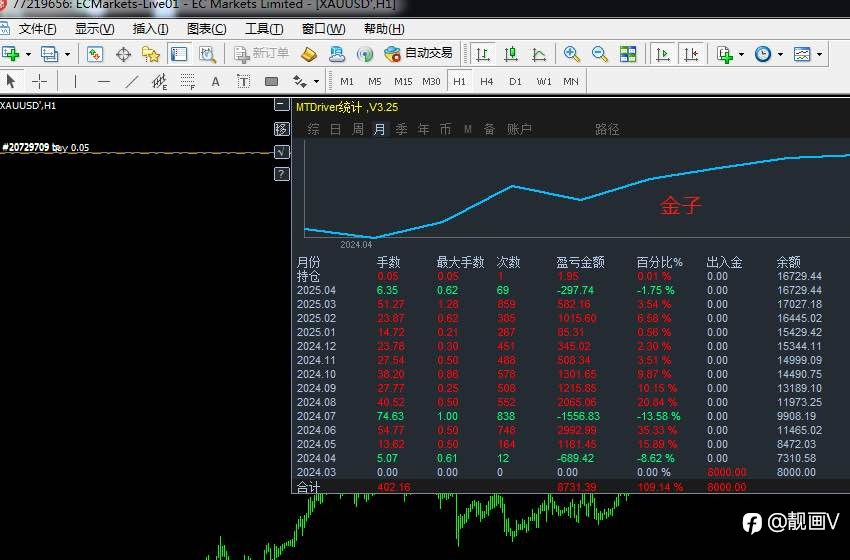The height and width of the screenshot is (560, 850).
Task: Select the crosshair tool
Action: (x=40, y=81)
